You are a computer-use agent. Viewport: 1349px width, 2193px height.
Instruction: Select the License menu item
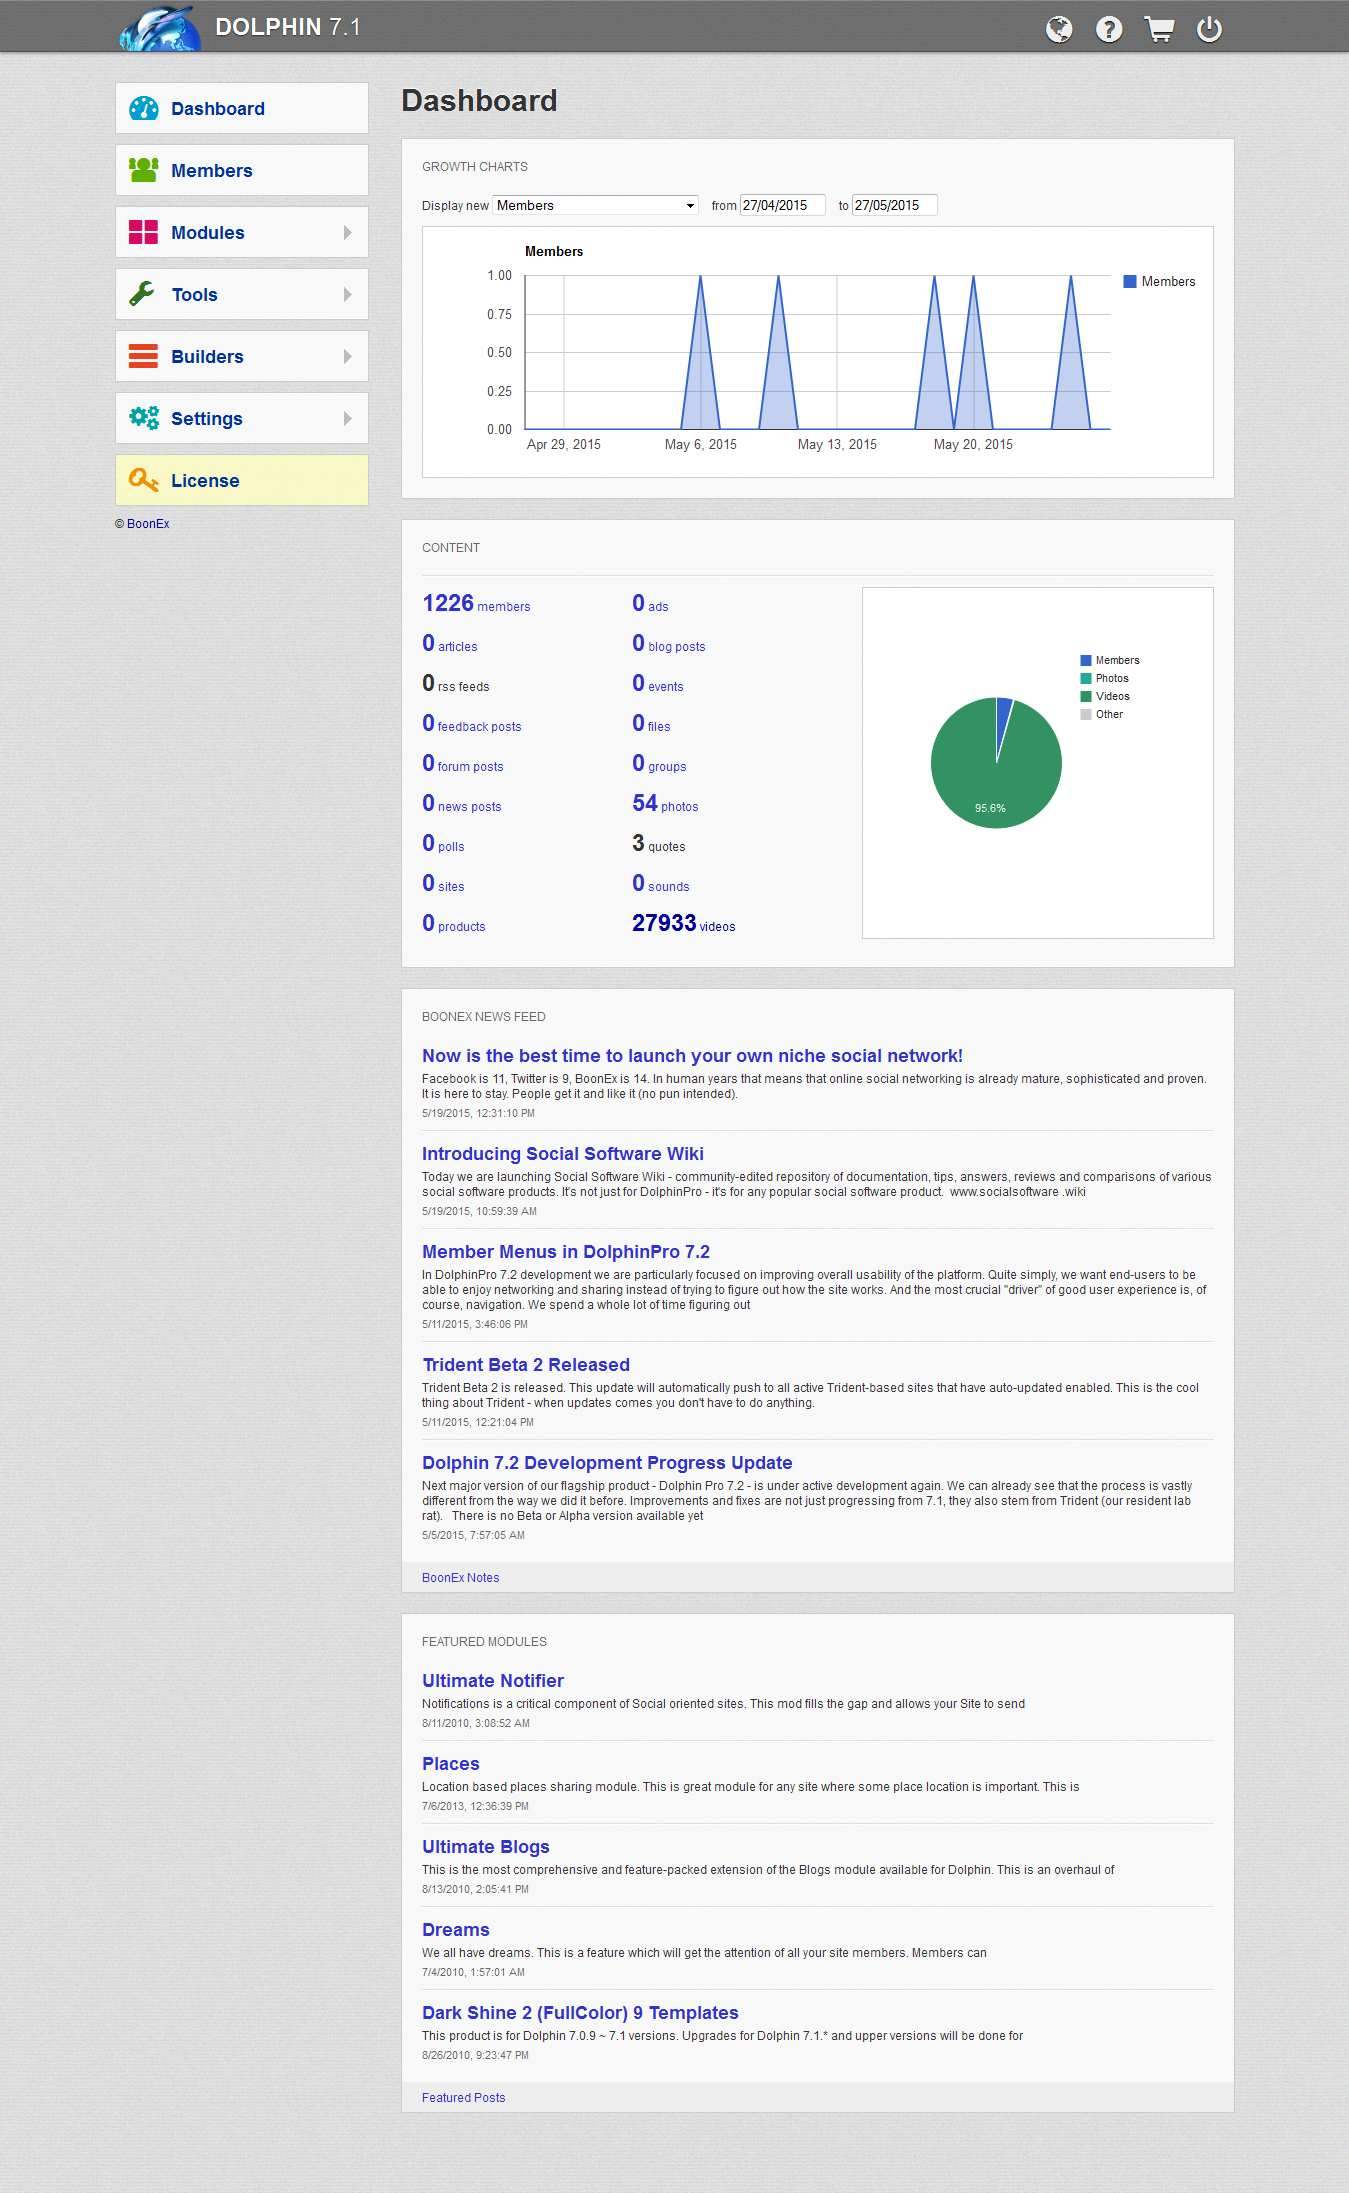[x=205, y=481]
